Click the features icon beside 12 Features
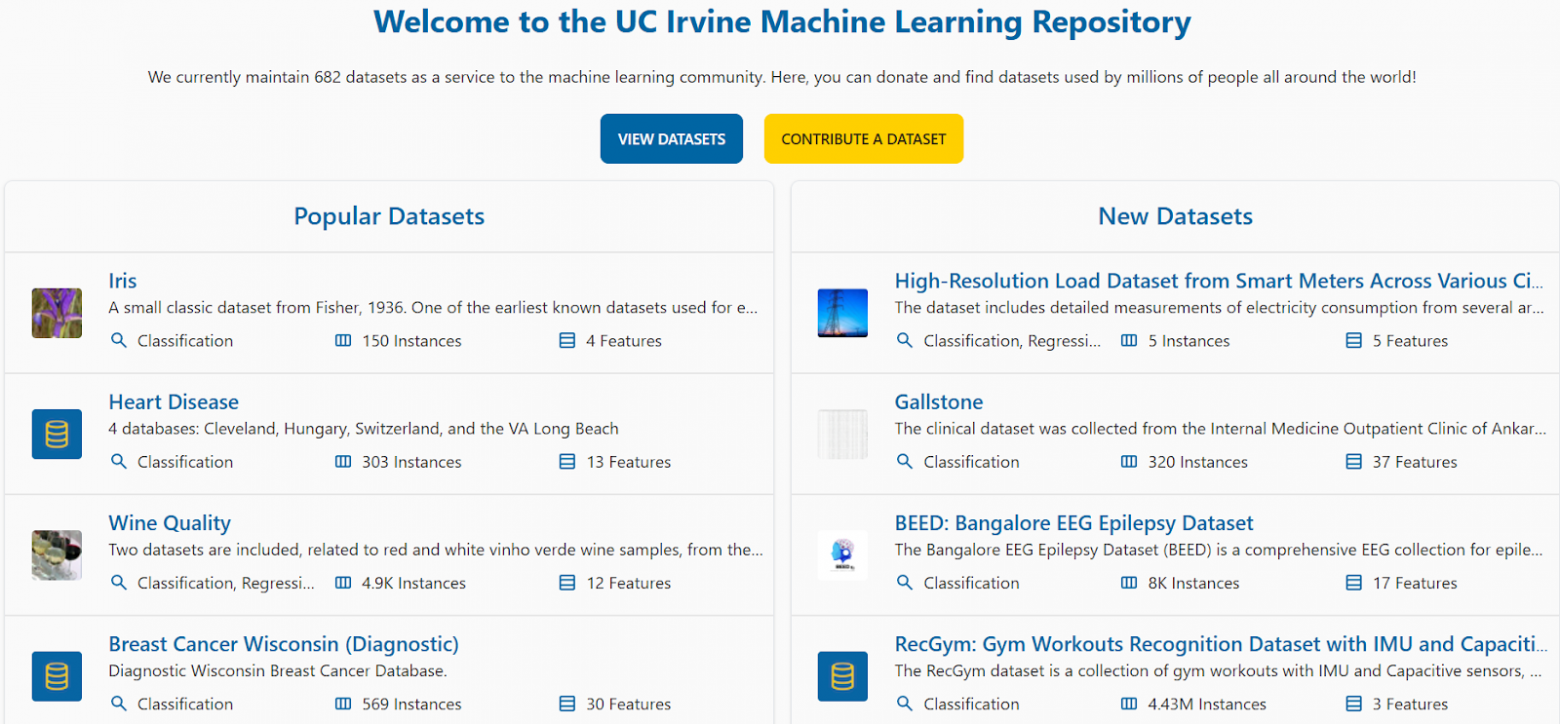This screenshot has width=1560, height=724. tap(567, 583)
